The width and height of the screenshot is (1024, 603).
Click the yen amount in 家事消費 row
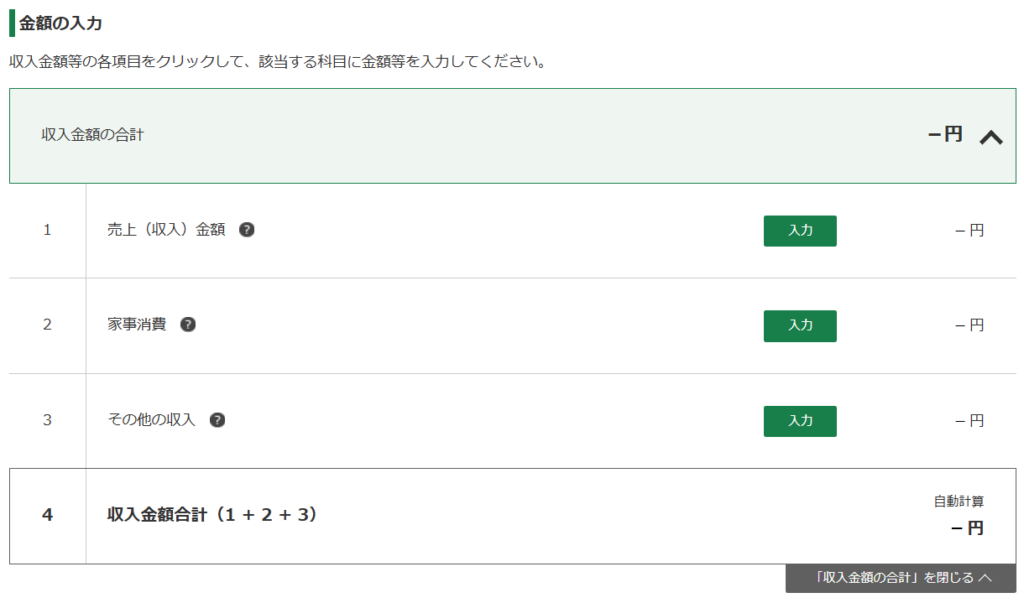pyautogui.click(x=969, y=326)
